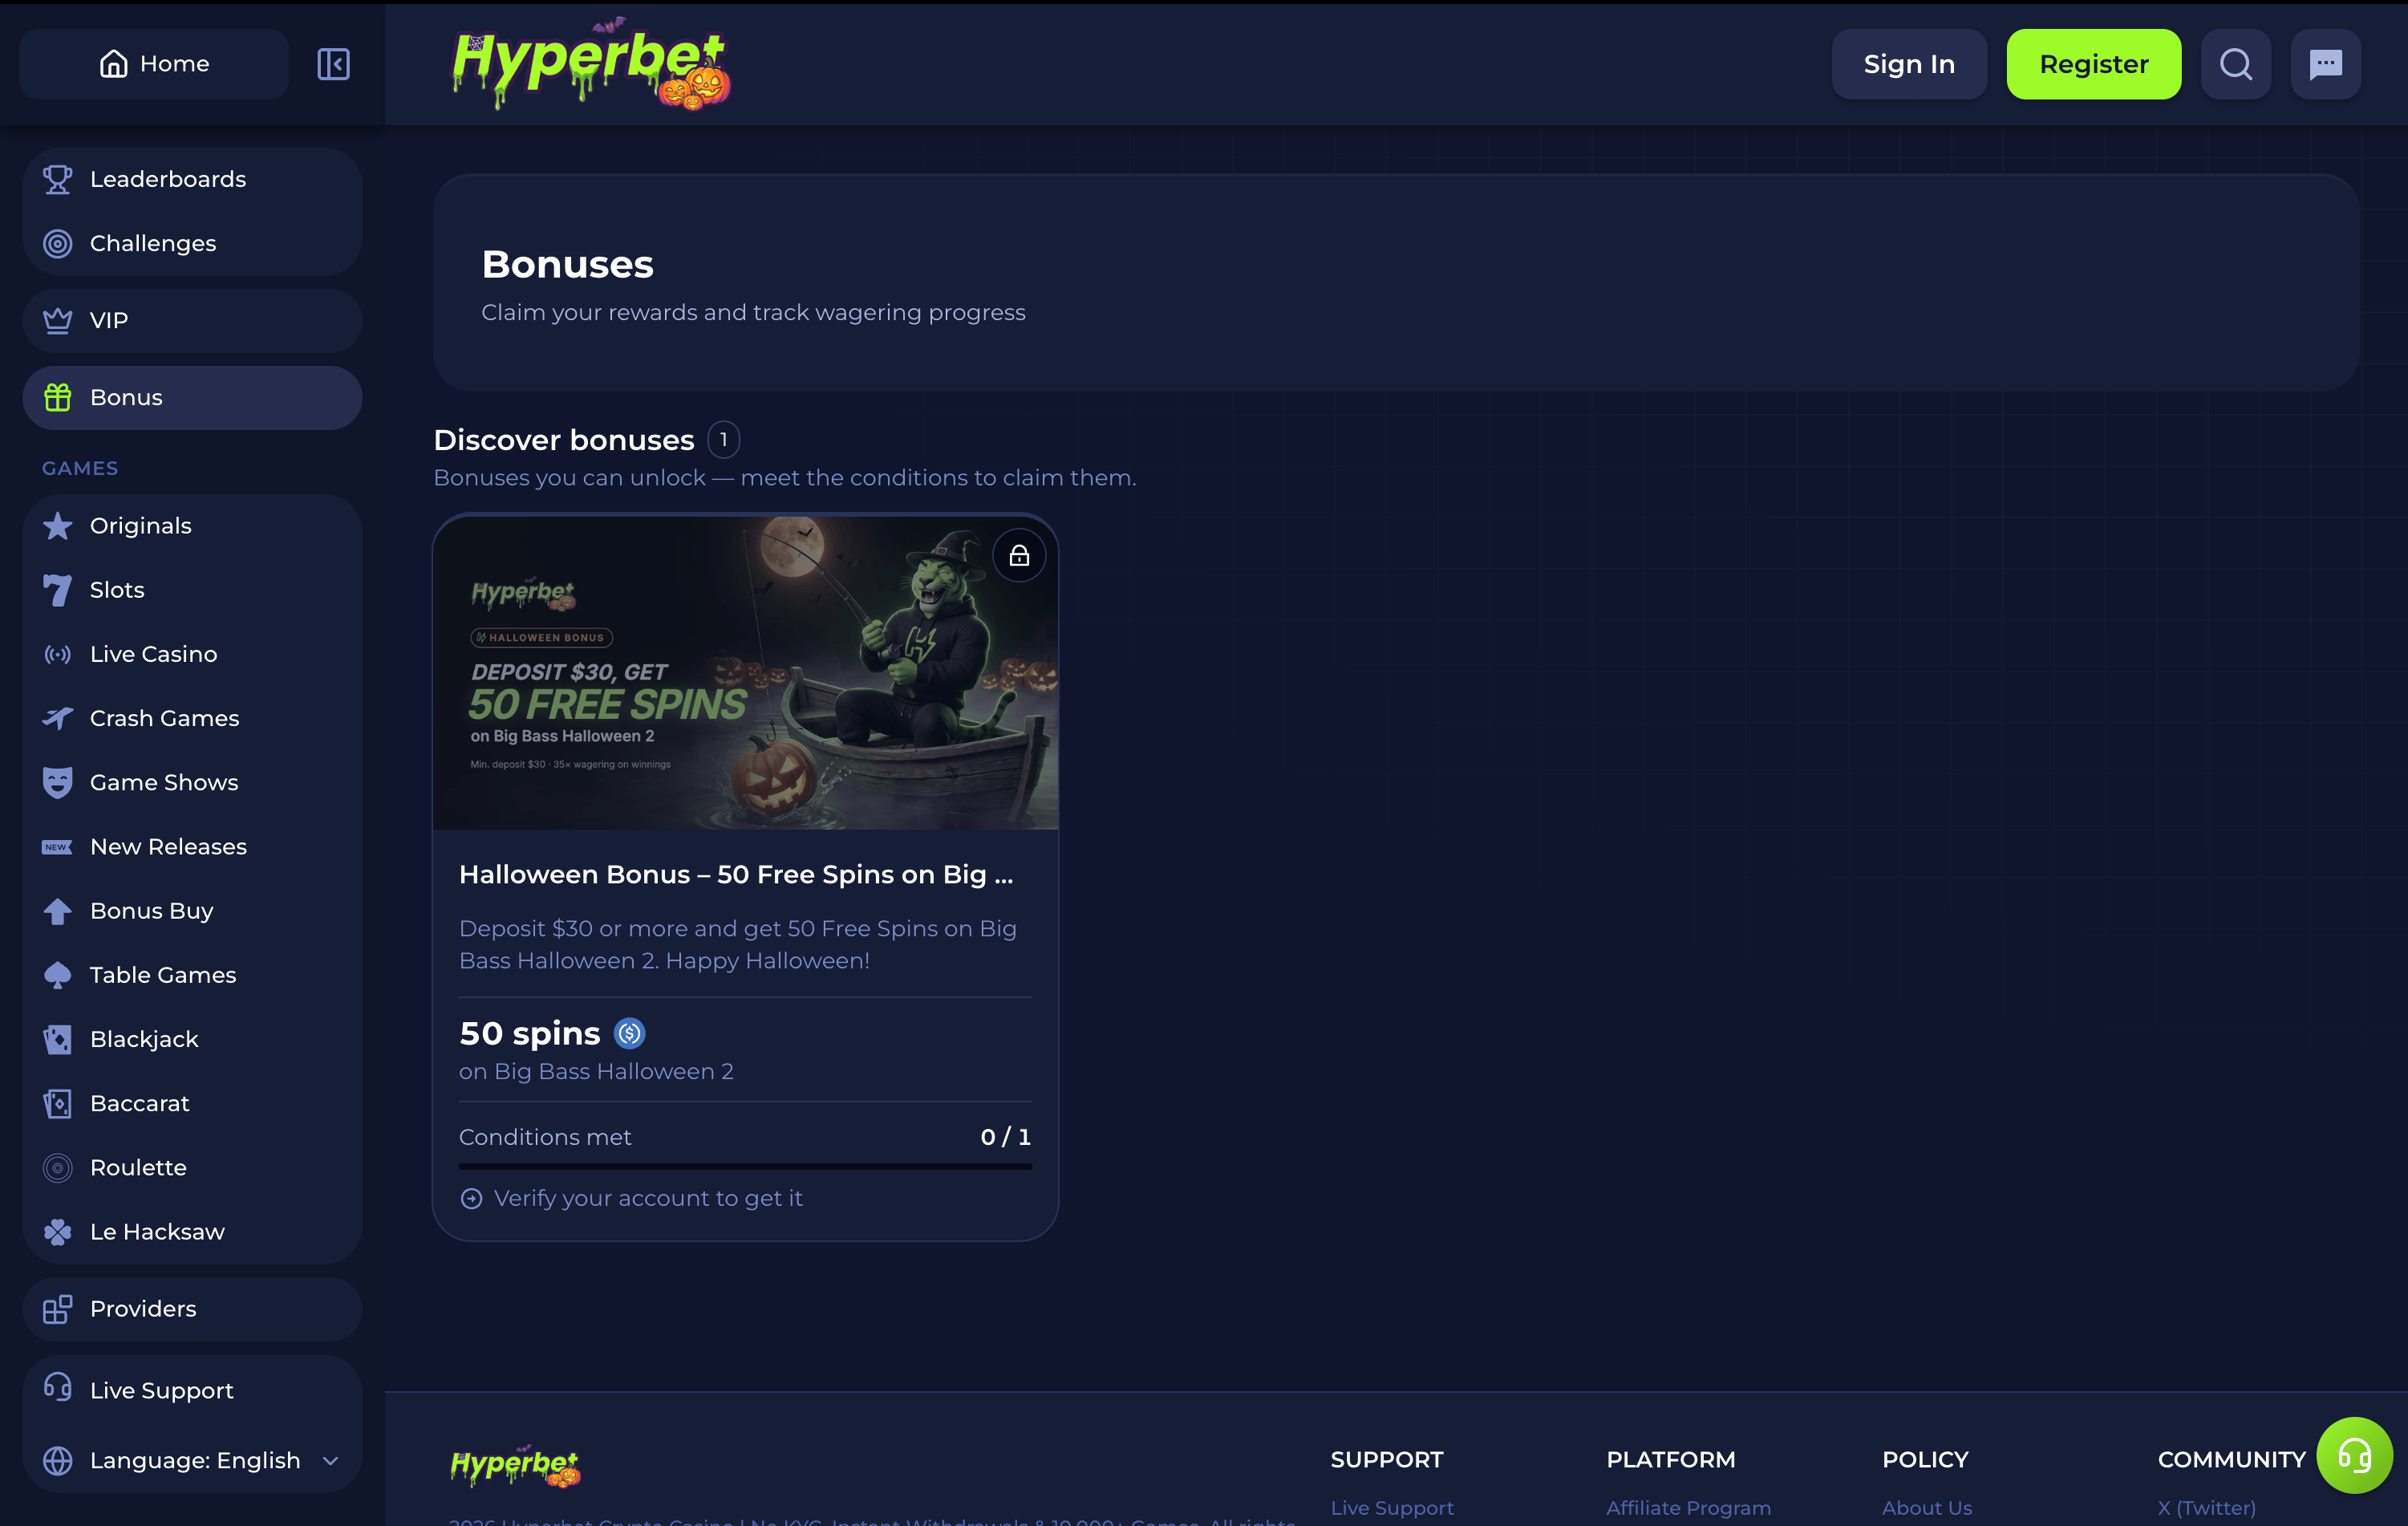This screenshot has width=2408, height=1526.
Task: Click the Crash Games plane icon
Action: (x=58, y=718)
